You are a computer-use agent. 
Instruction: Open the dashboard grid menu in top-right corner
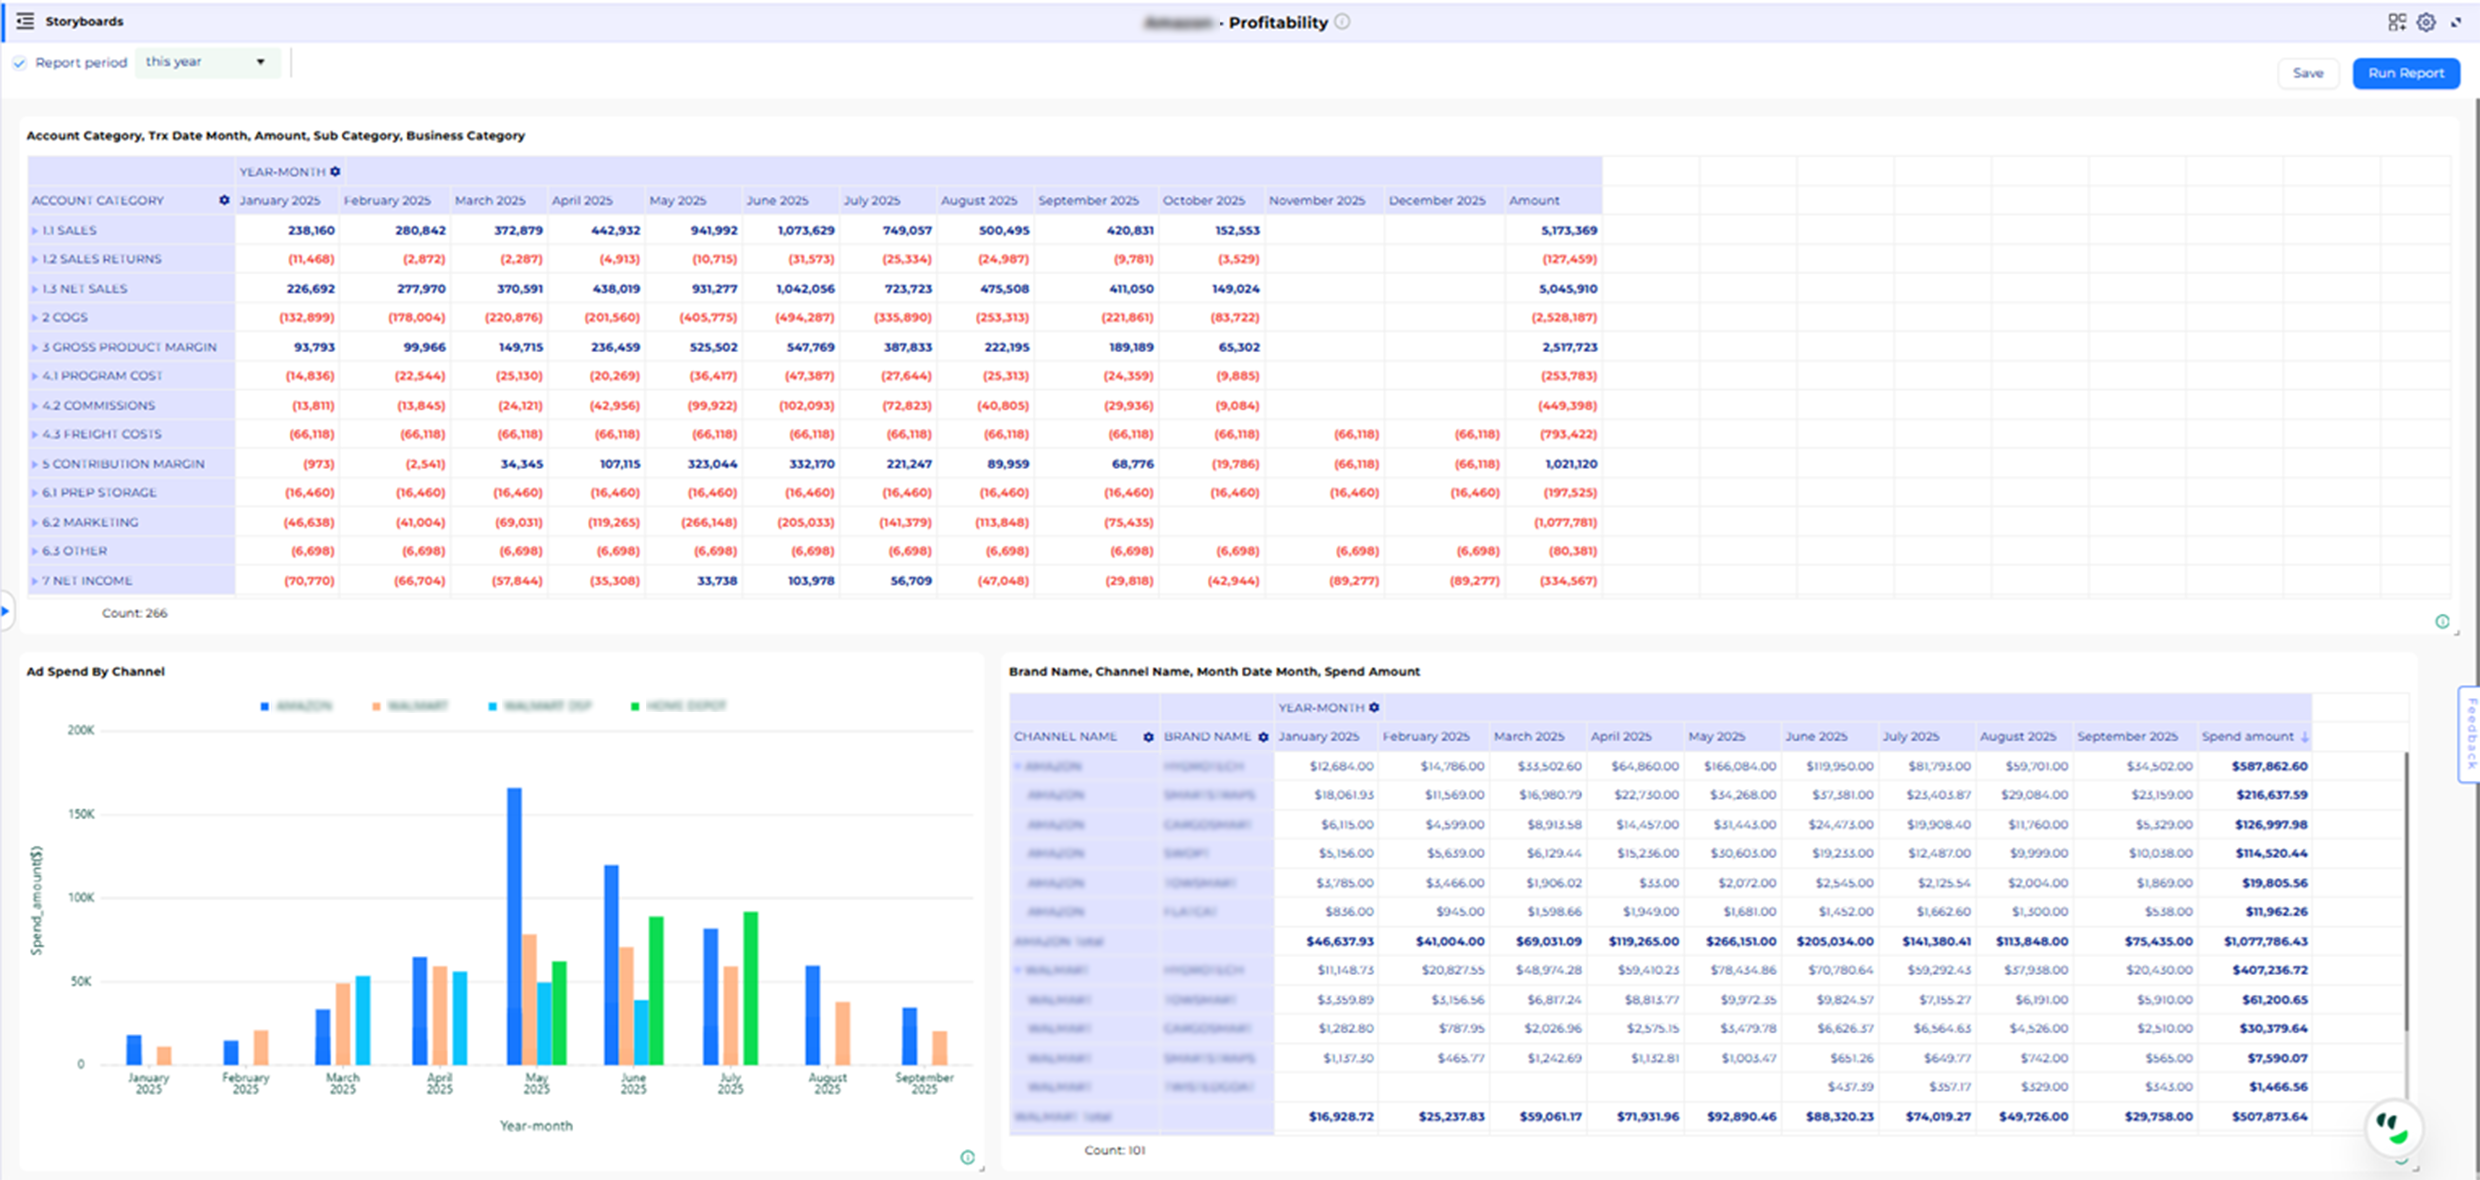(x=2397, y=22)
